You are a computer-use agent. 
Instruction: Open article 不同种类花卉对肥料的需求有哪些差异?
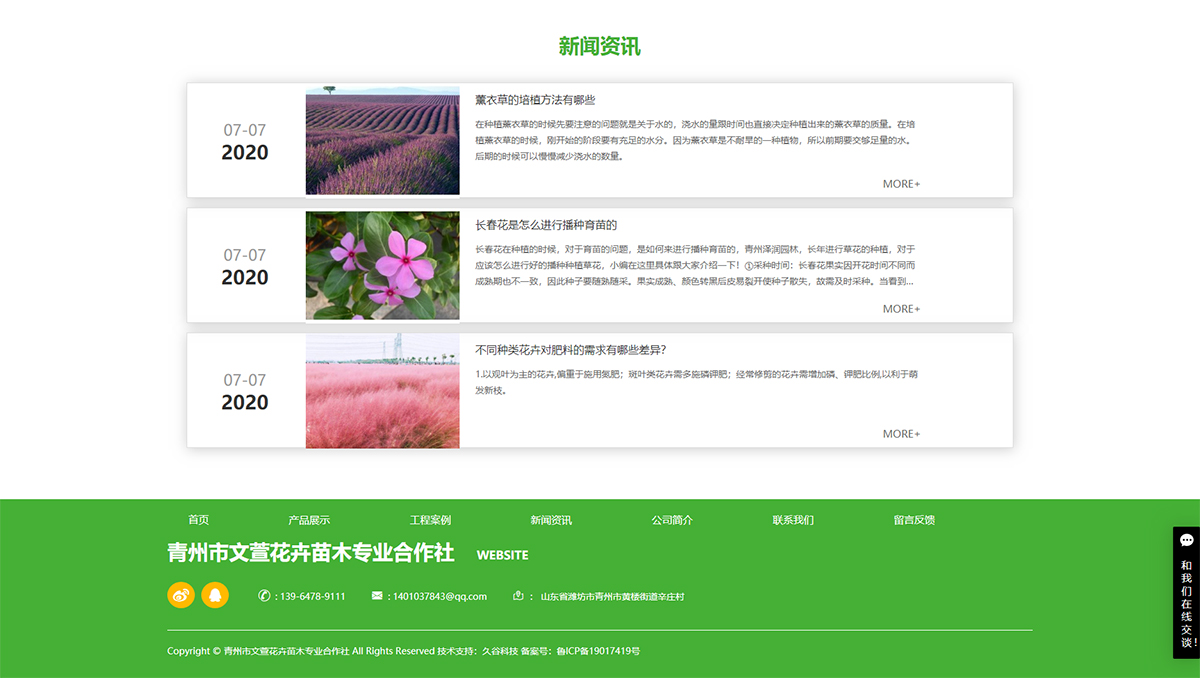[x=571, y=350]
